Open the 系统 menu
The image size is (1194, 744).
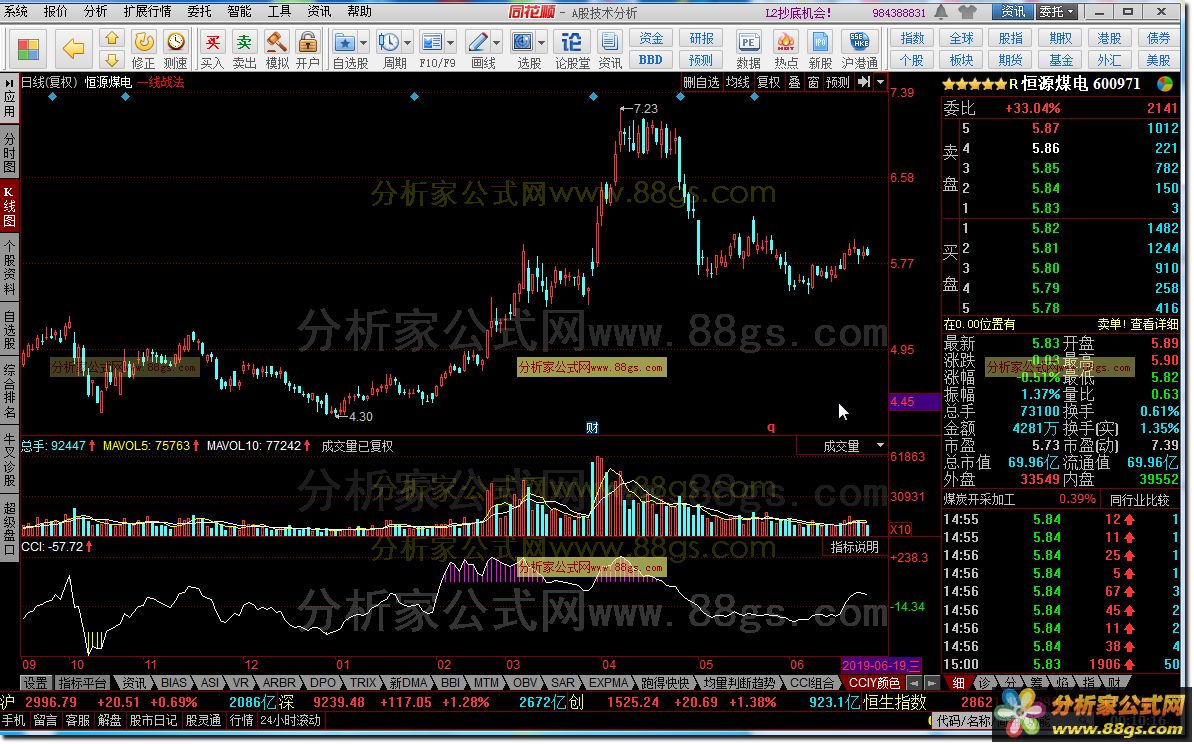pyautogui.click(x=16, y=11)
